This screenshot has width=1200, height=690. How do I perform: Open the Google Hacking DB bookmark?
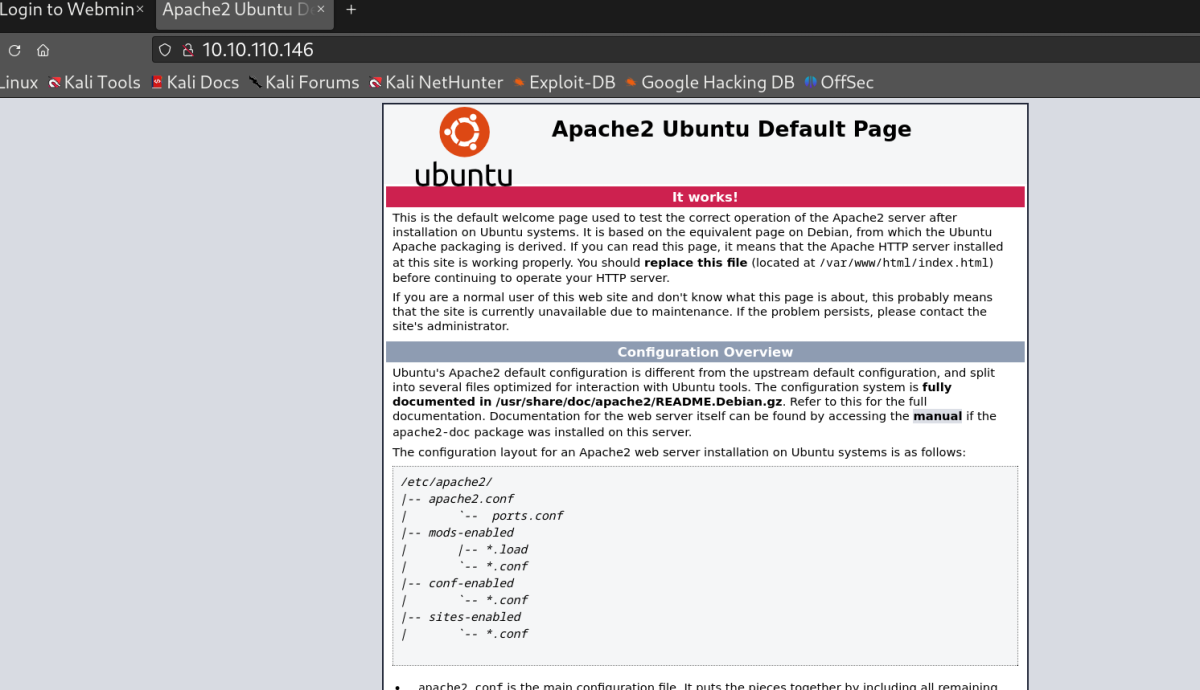[x=709, y=83]
